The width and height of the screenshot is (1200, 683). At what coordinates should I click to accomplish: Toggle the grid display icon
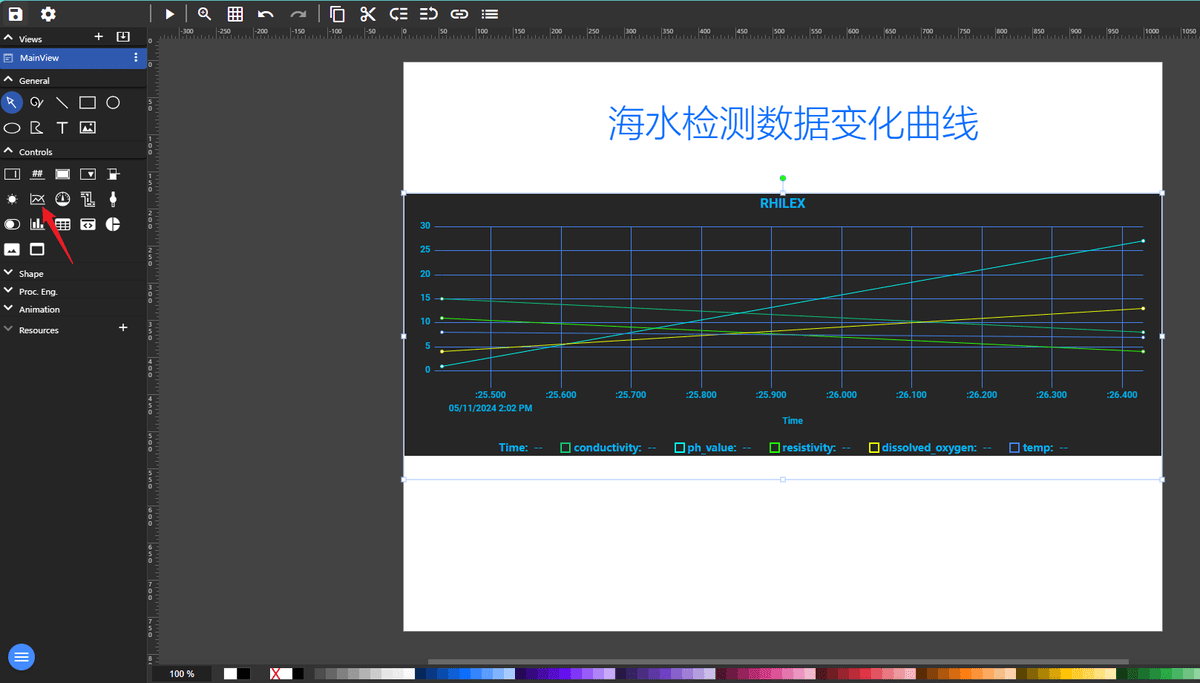(x=235, y=14)
